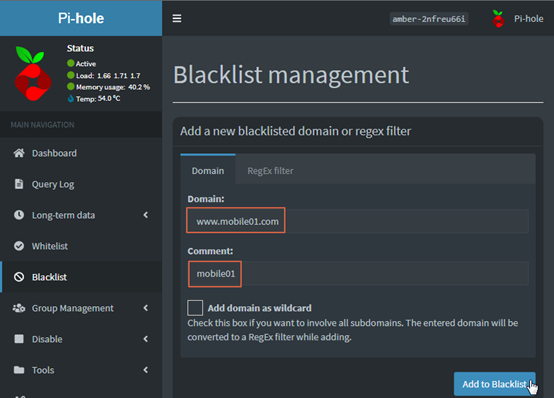Click the MAIN NAVIGATION header text

[42, 125]
